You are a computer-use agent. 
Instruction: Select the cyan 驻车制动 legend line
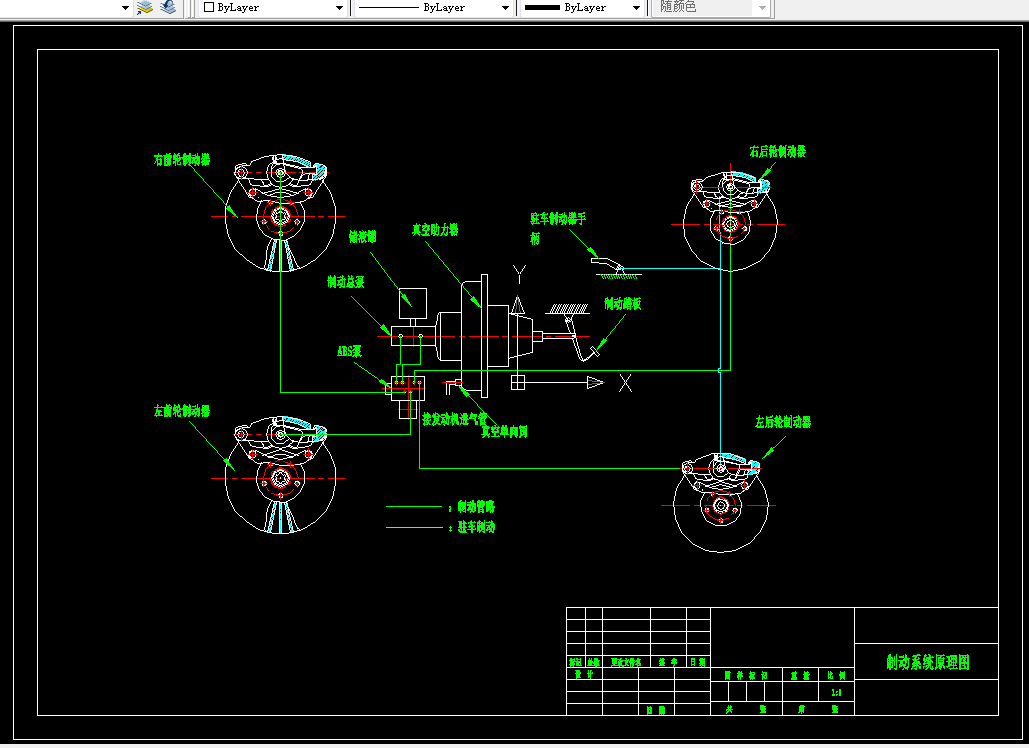(415, 528)
